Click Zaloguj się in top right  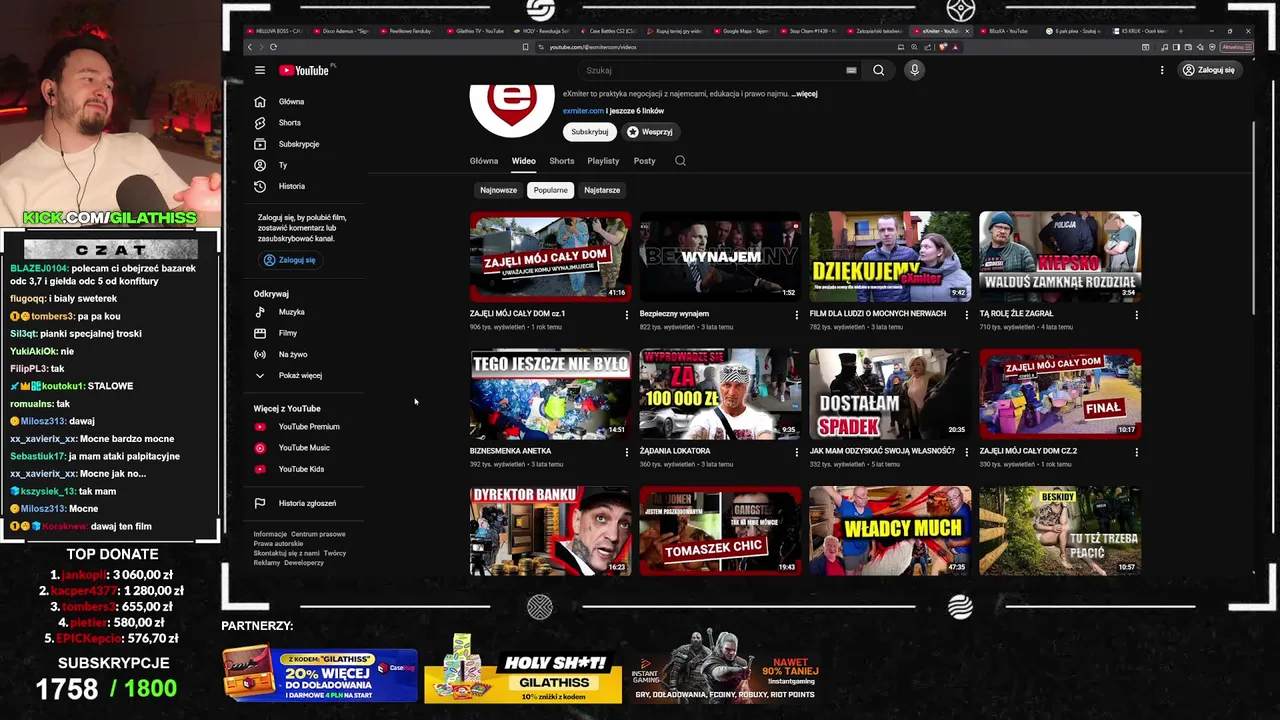tap(1209, 70)
